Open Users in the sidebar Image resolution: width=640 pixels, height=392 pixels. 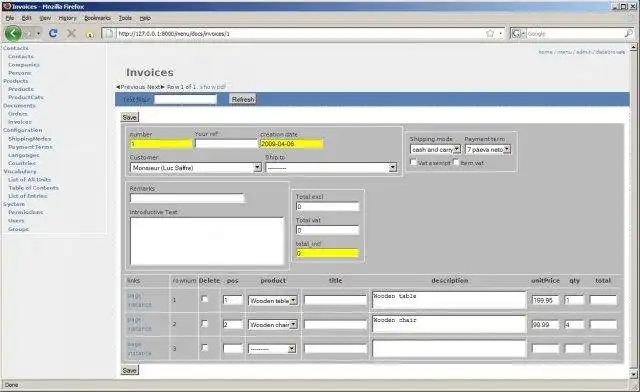point(16,220)
